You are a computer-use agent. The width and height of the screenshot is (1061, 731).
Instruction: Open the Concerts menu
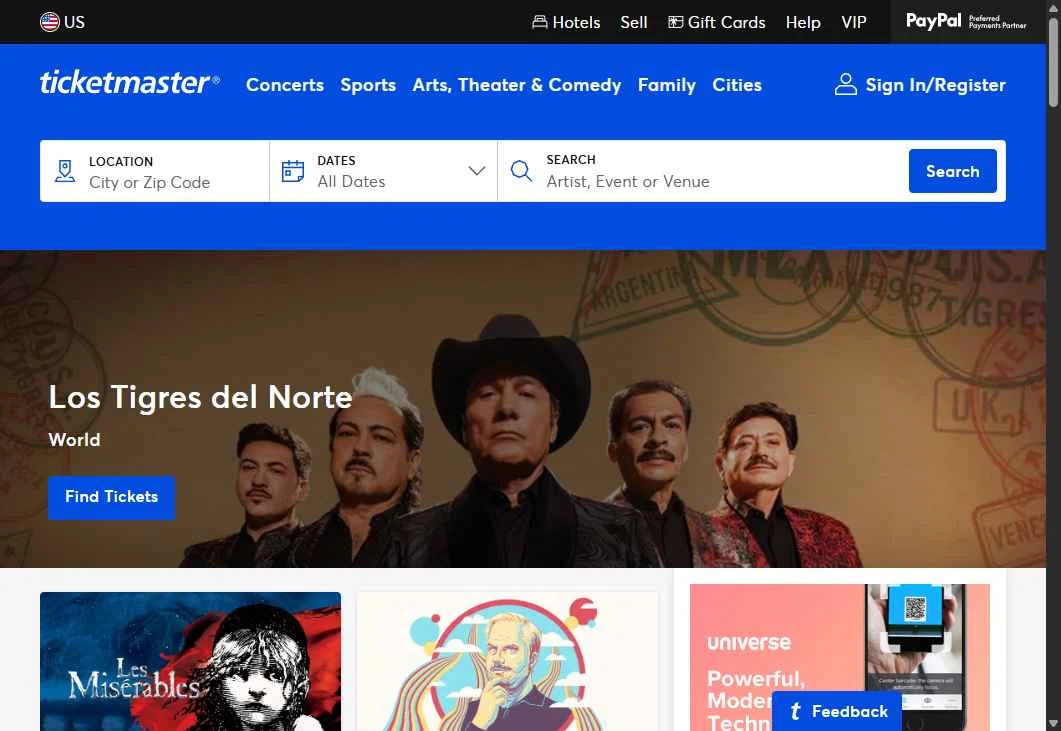click(x=285, y=85)
